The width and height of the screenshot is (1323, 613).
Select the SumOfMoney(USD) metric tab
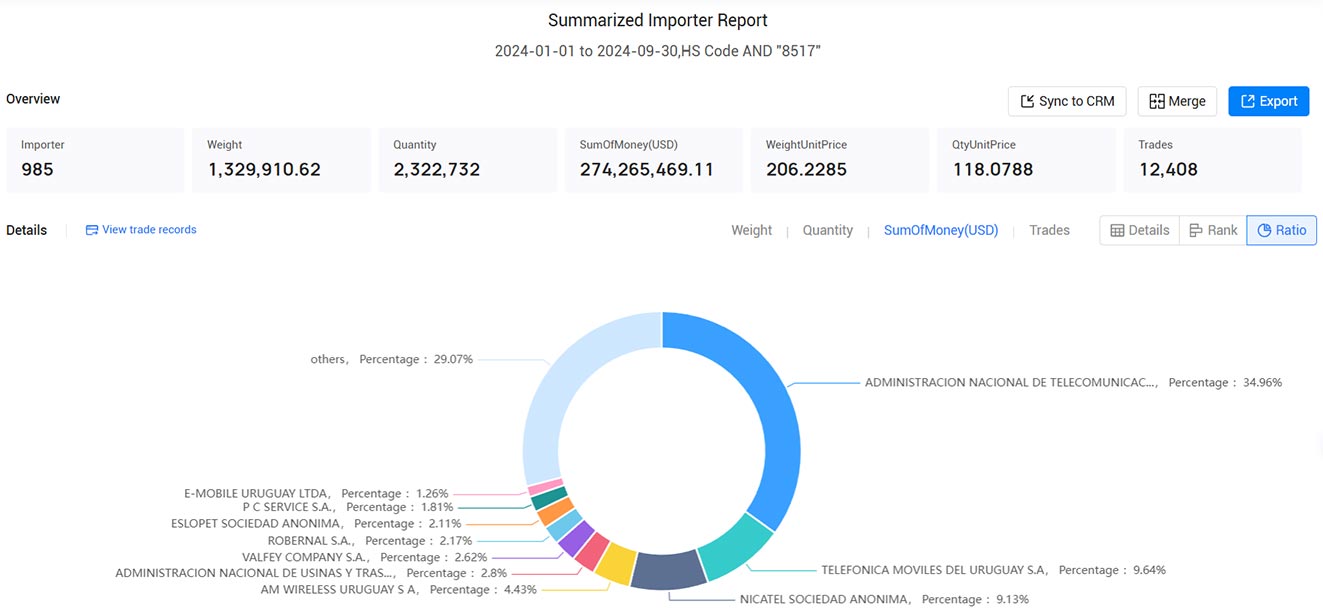(941, 230)
